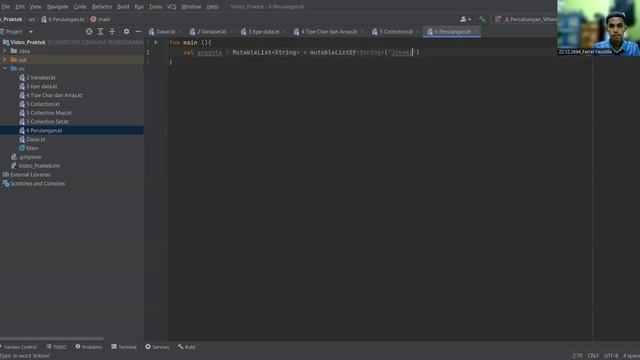Screen dimensions: 640x360
Task: Open the File menu
Action: tap(6, 7)
